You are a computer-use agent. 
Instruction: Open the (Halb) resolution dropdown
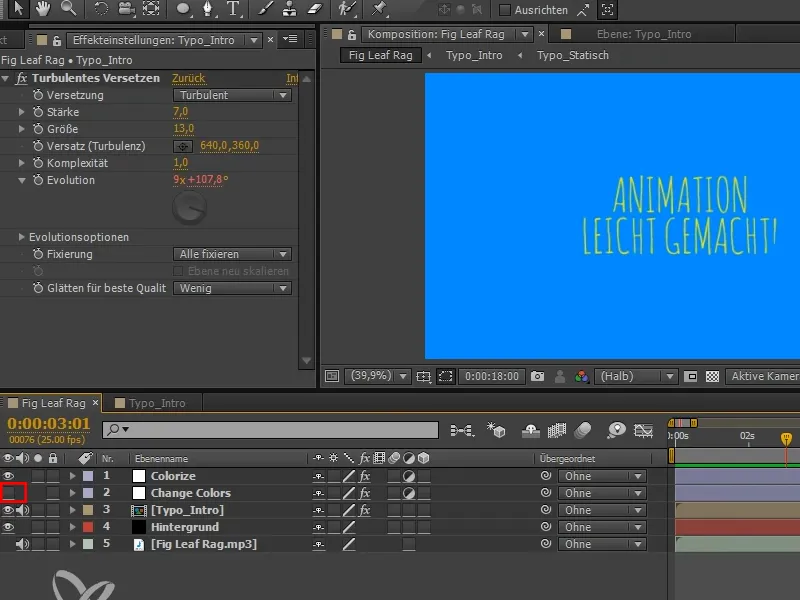636,377
